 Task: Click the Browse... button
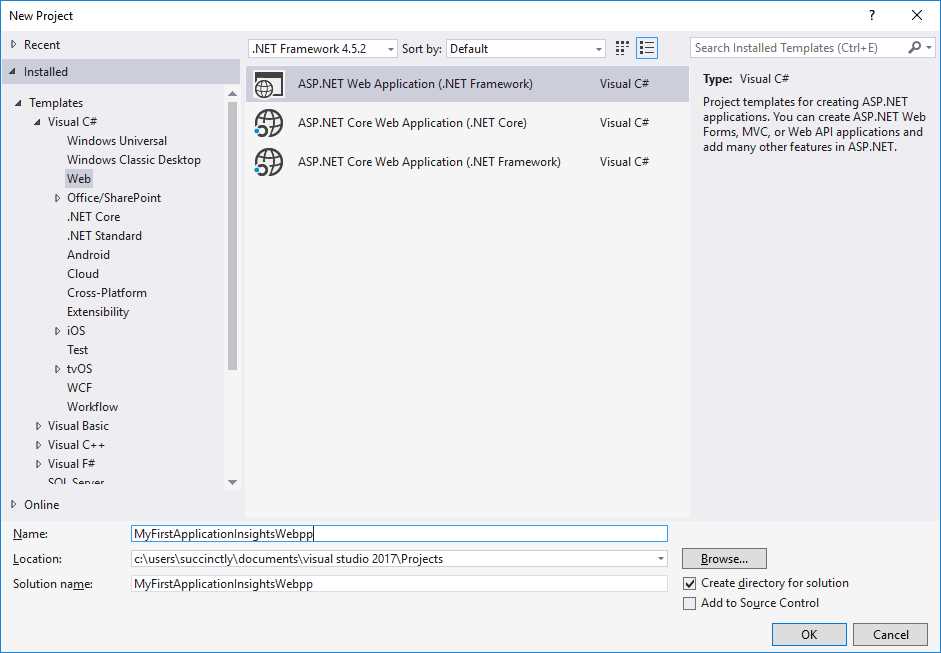click(x=724, y=559)
